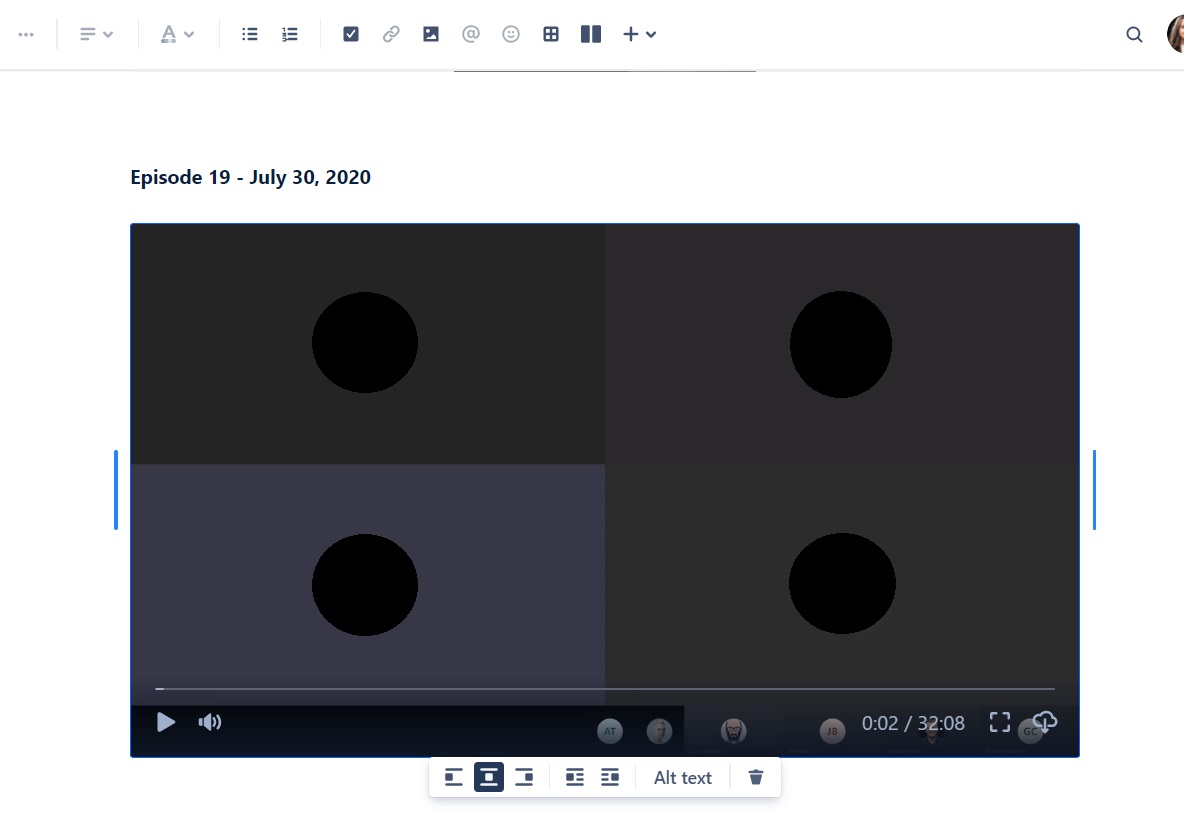Open the insert plus dropdown
Image resolution: width=1184 pixels, height=836 pixels.
pyautogui.click(x=639, y=34)
